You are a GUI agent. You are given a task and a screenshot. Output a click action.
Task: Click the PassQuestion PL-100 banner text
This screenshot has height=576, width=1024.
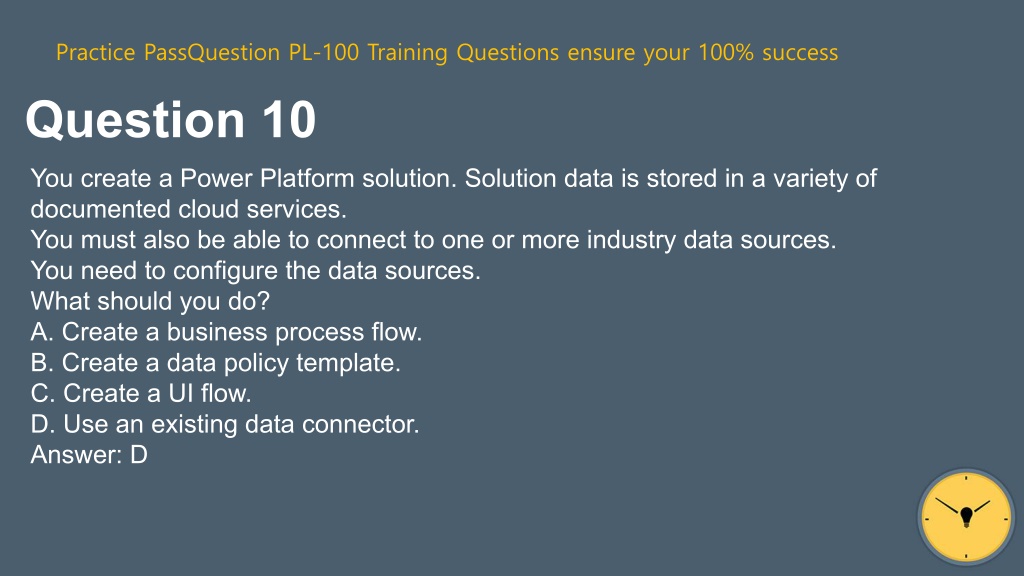pyautogui.click(x=447, y=52)
